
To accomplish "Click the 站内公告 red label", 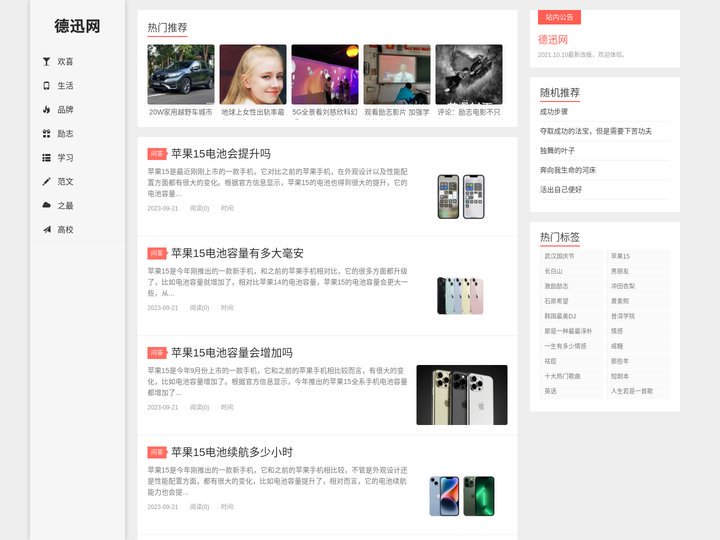I will [x=559, y=17].
